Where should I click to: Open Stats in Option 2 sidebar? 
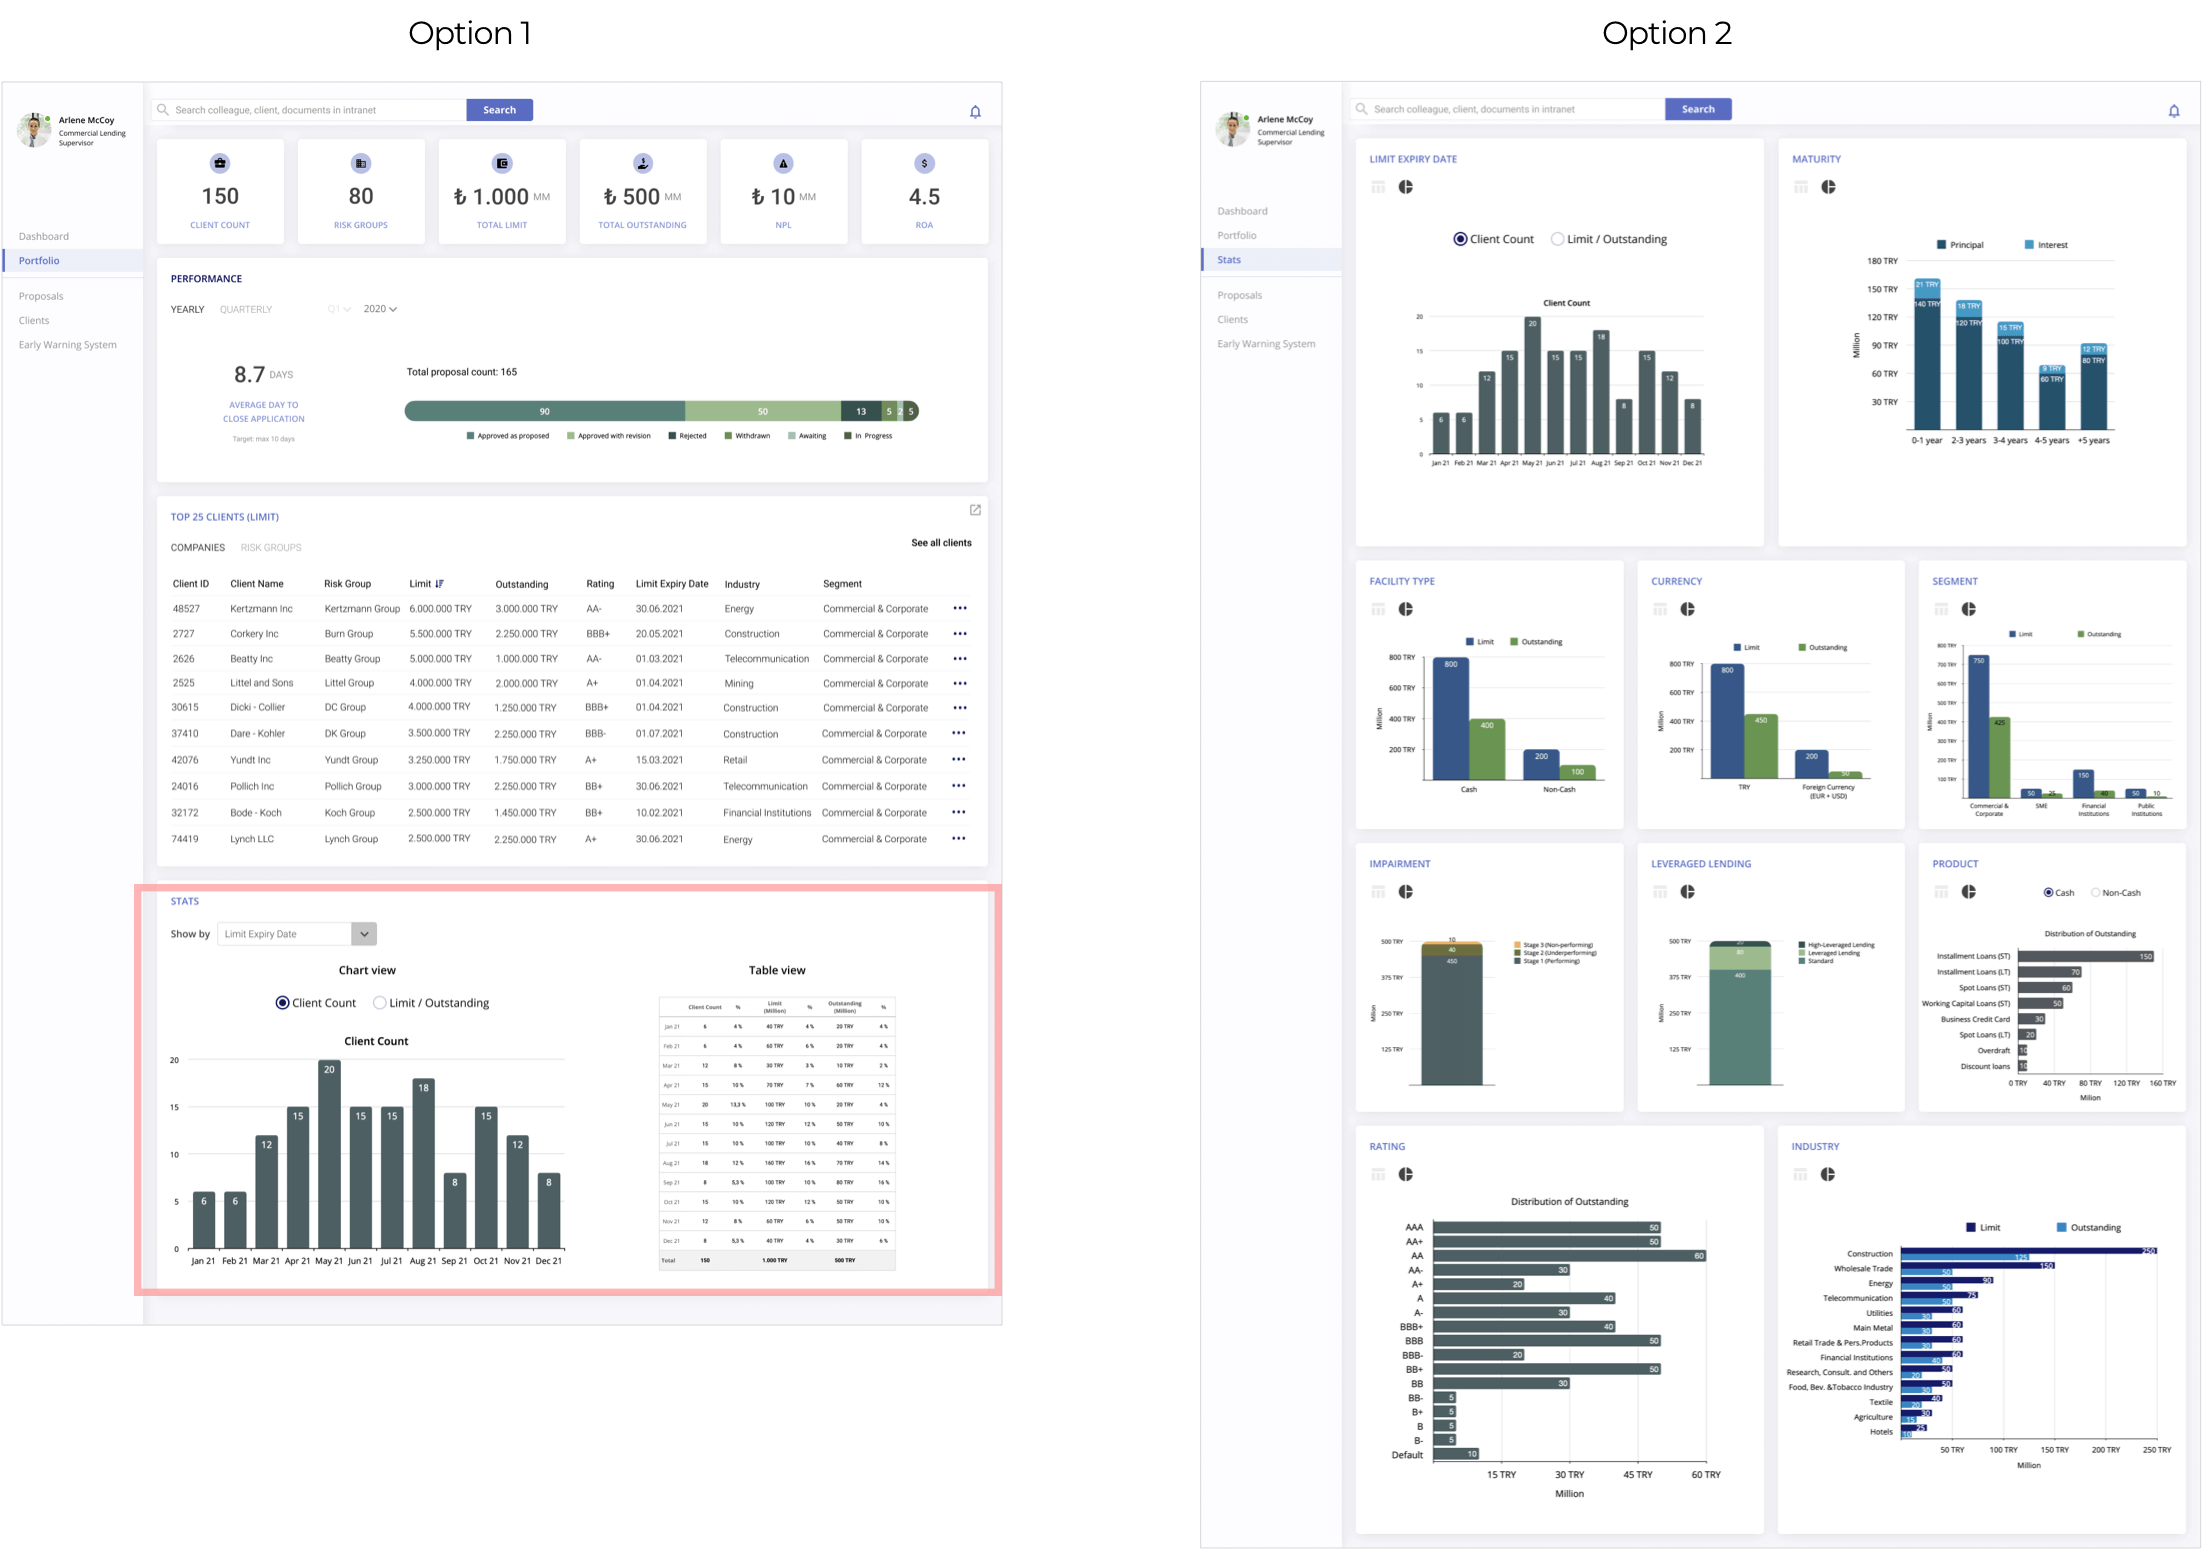1271,260
